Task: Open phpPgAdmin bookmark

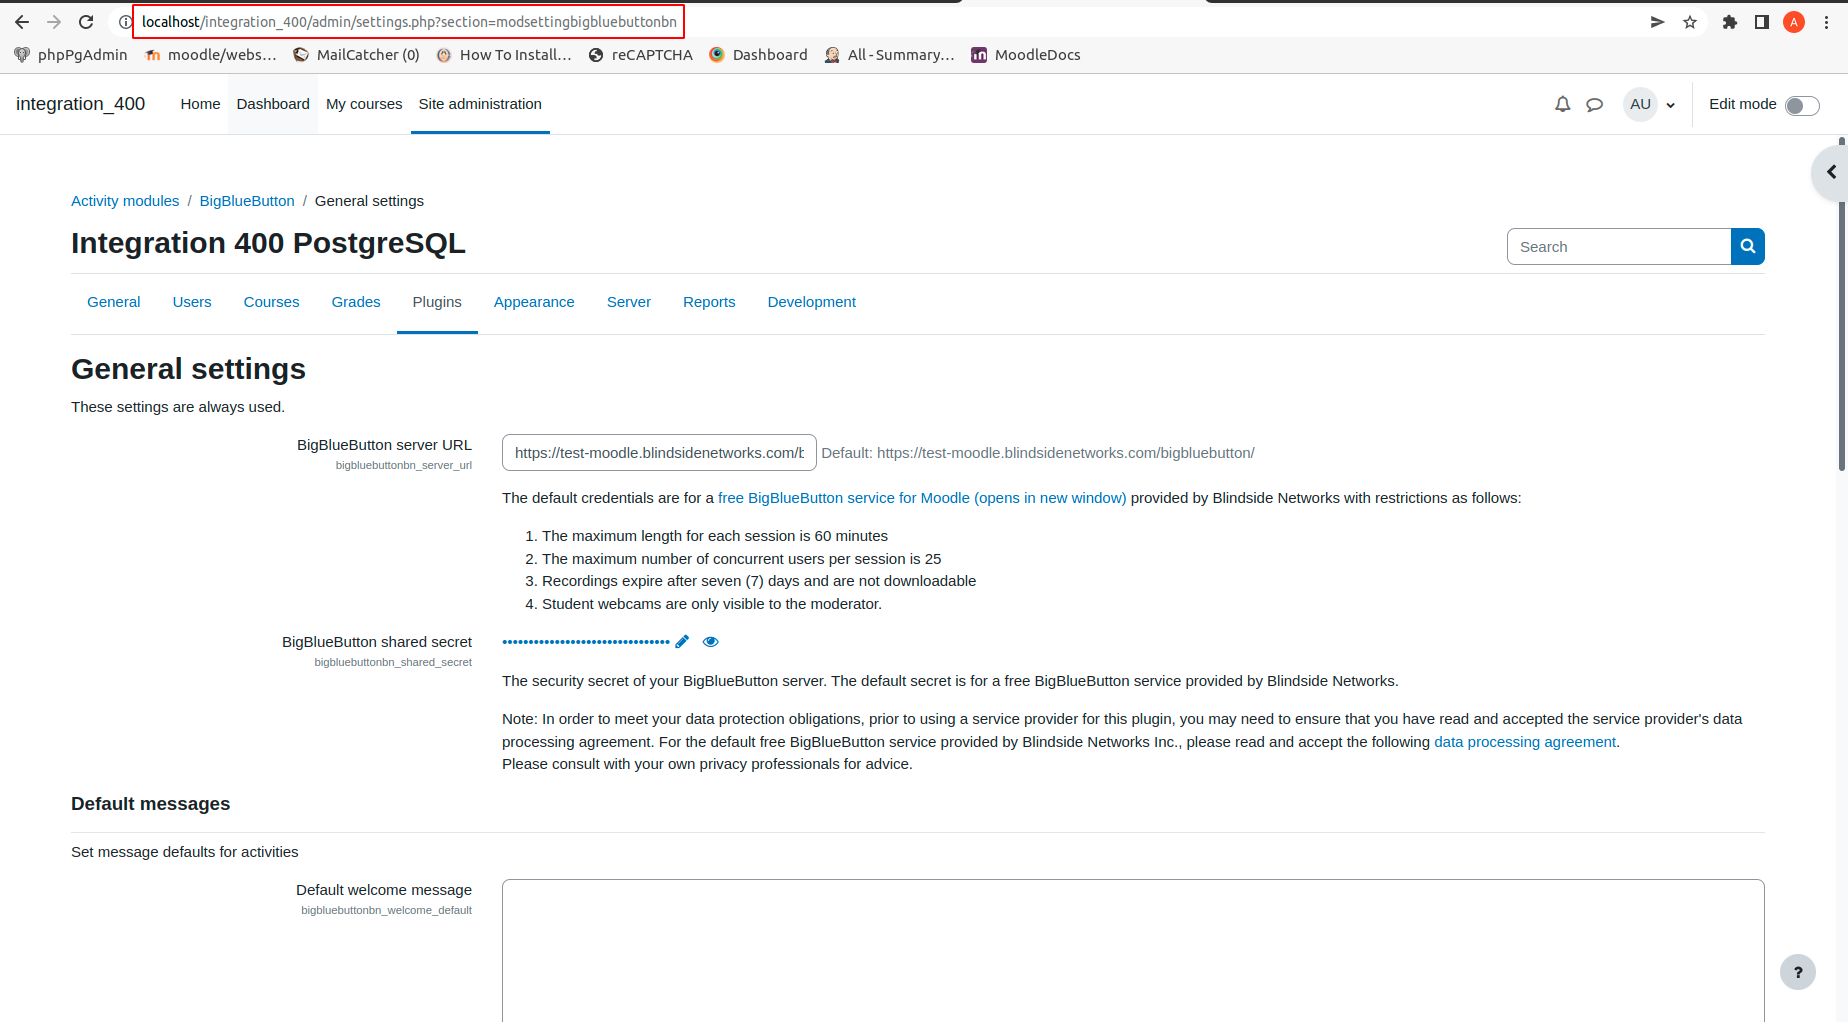Action: pos(71,55)
